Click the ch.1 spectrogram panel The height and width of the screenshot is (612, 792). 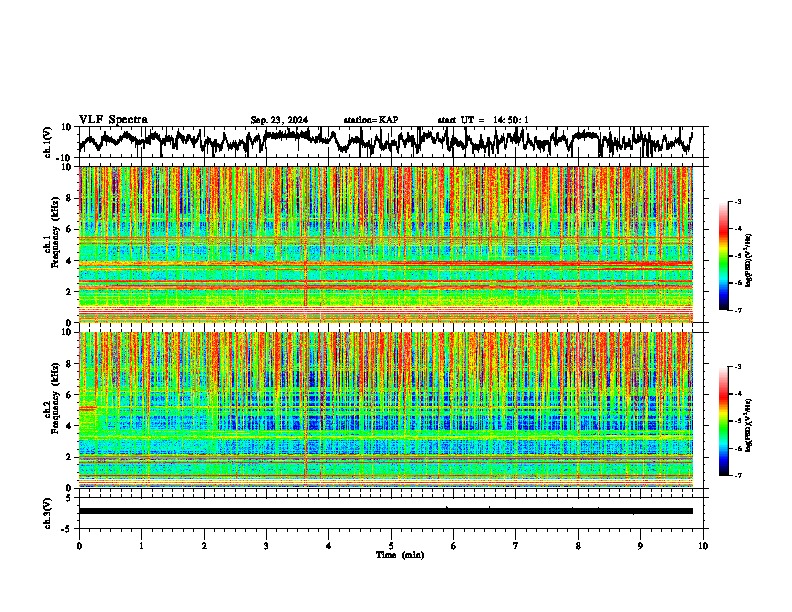point(386,244)
